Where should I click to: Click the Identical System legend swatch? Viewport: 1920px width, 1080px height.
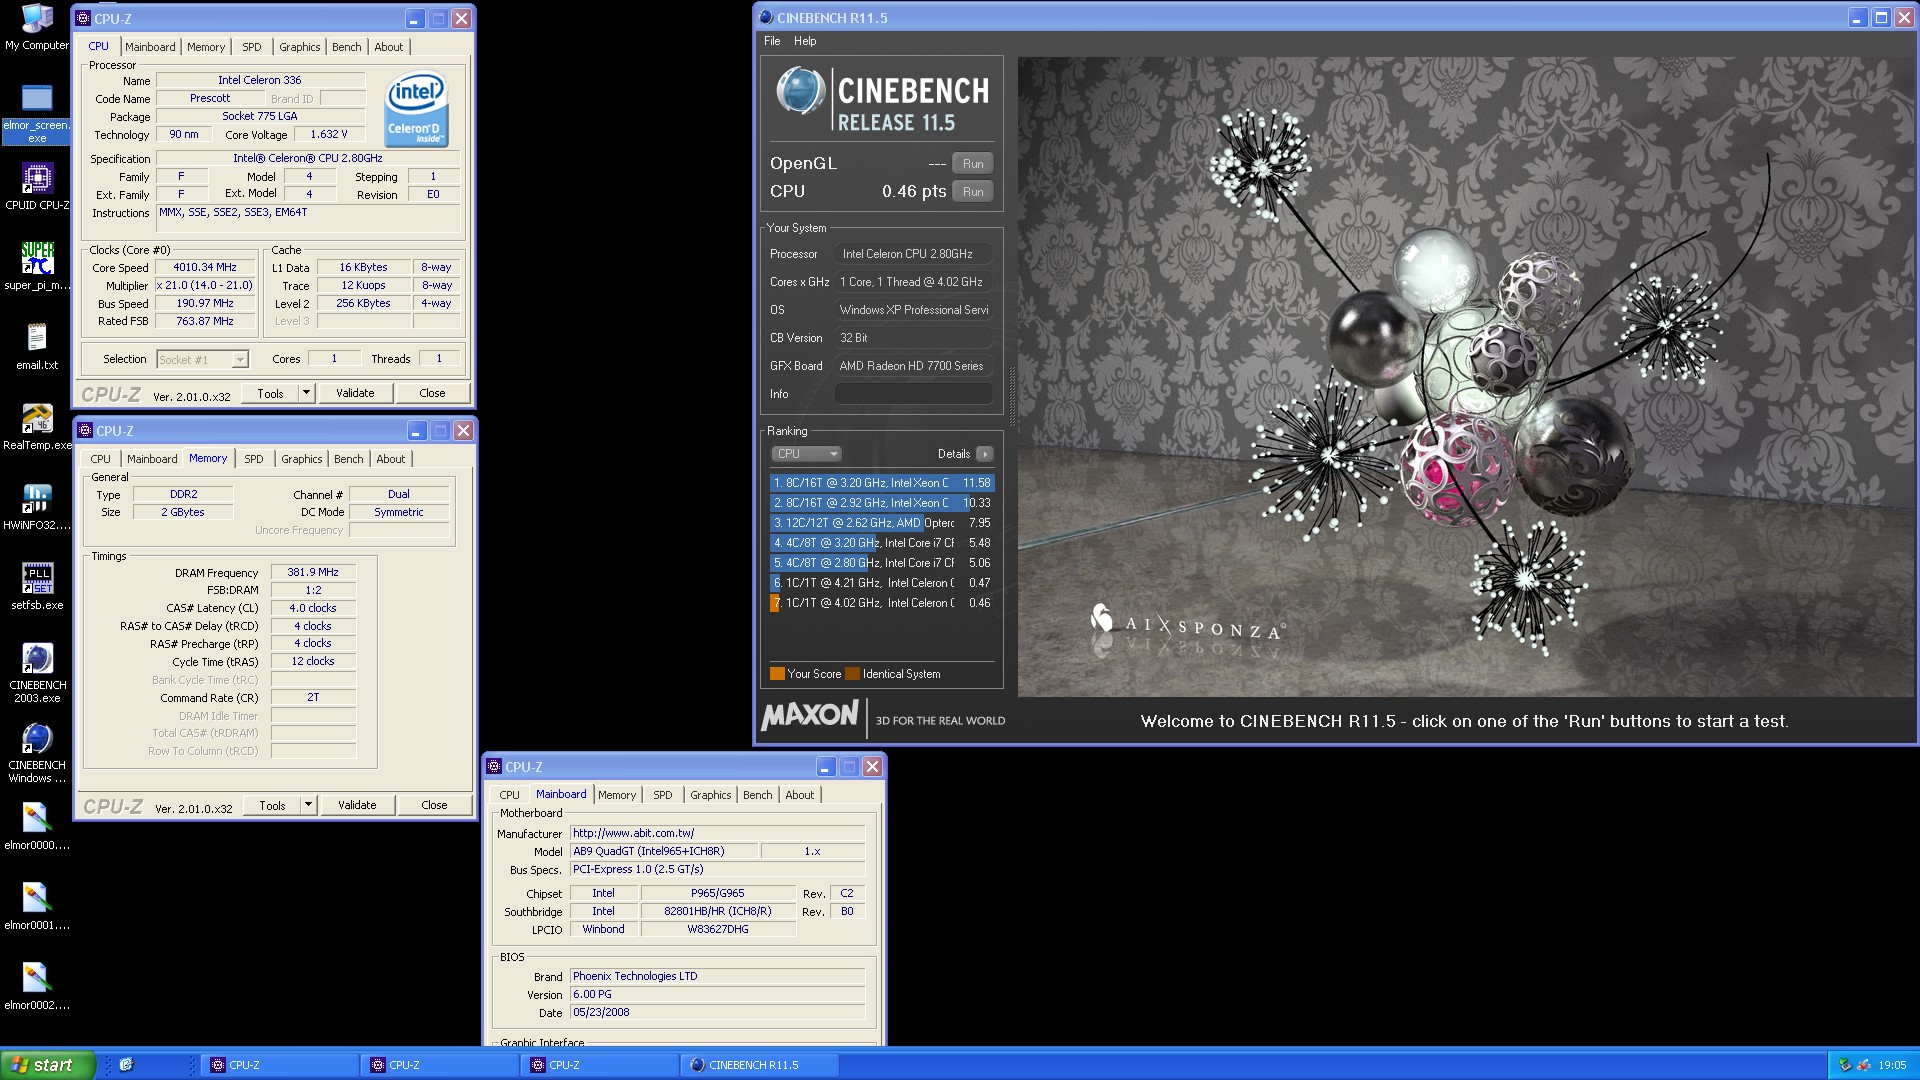click(852, 674)
